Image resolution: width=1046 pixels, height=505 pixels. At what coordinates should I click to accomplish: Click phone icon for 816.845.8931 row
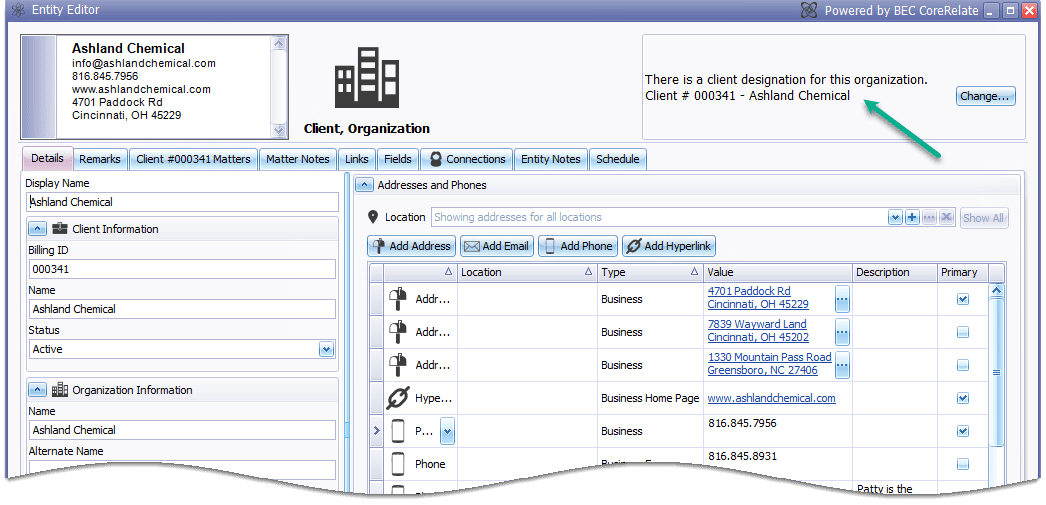click(398, 464)
